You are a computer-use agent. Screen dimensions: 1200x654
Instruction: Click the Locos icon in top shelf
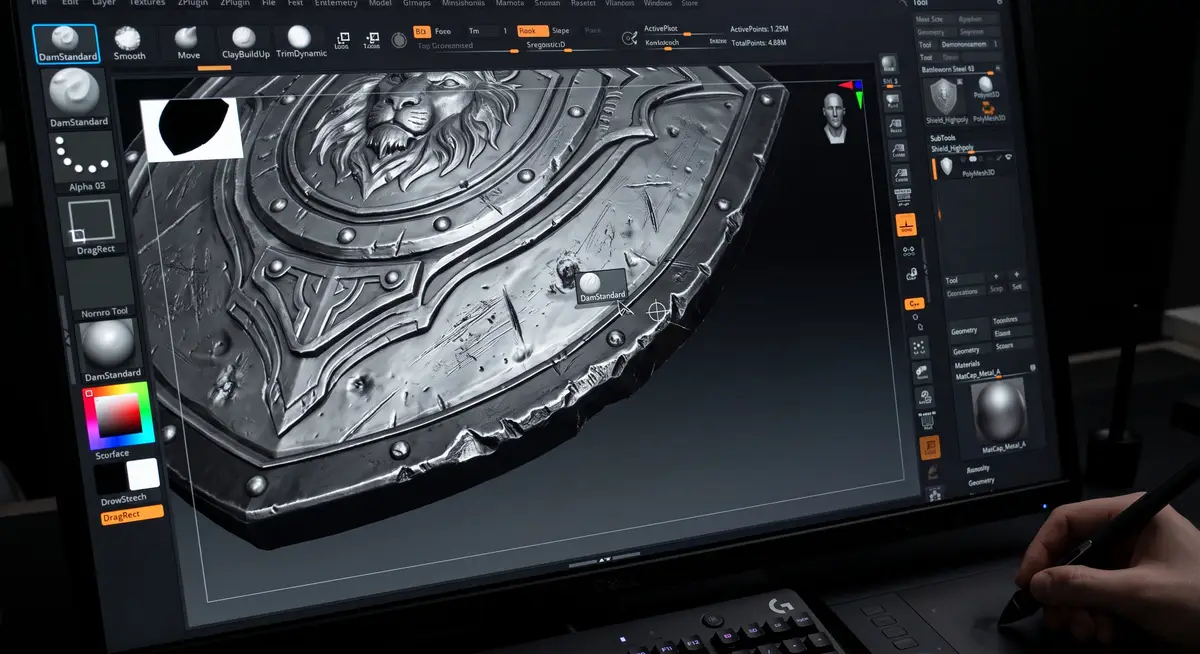[x=342, y=40]
